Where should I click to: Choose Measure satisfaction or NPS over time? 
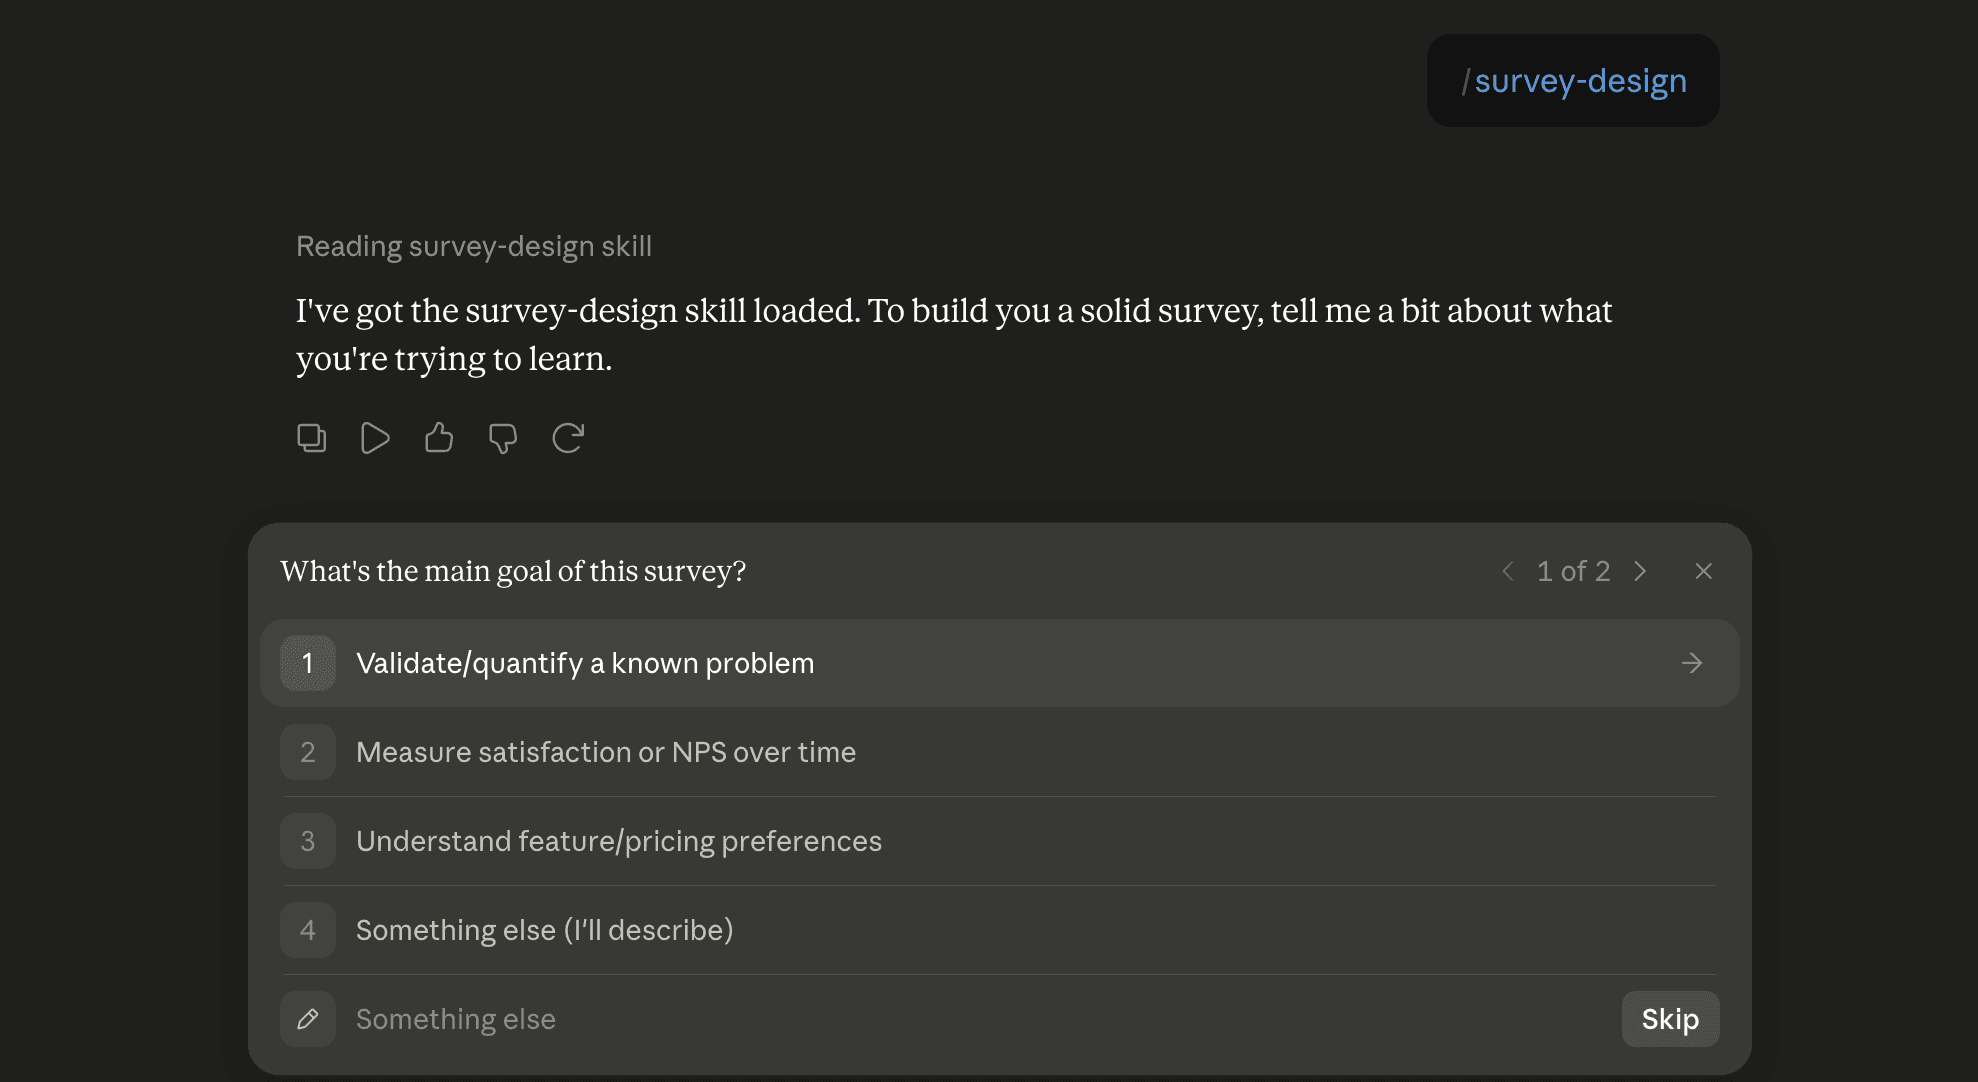[1000, 752]
